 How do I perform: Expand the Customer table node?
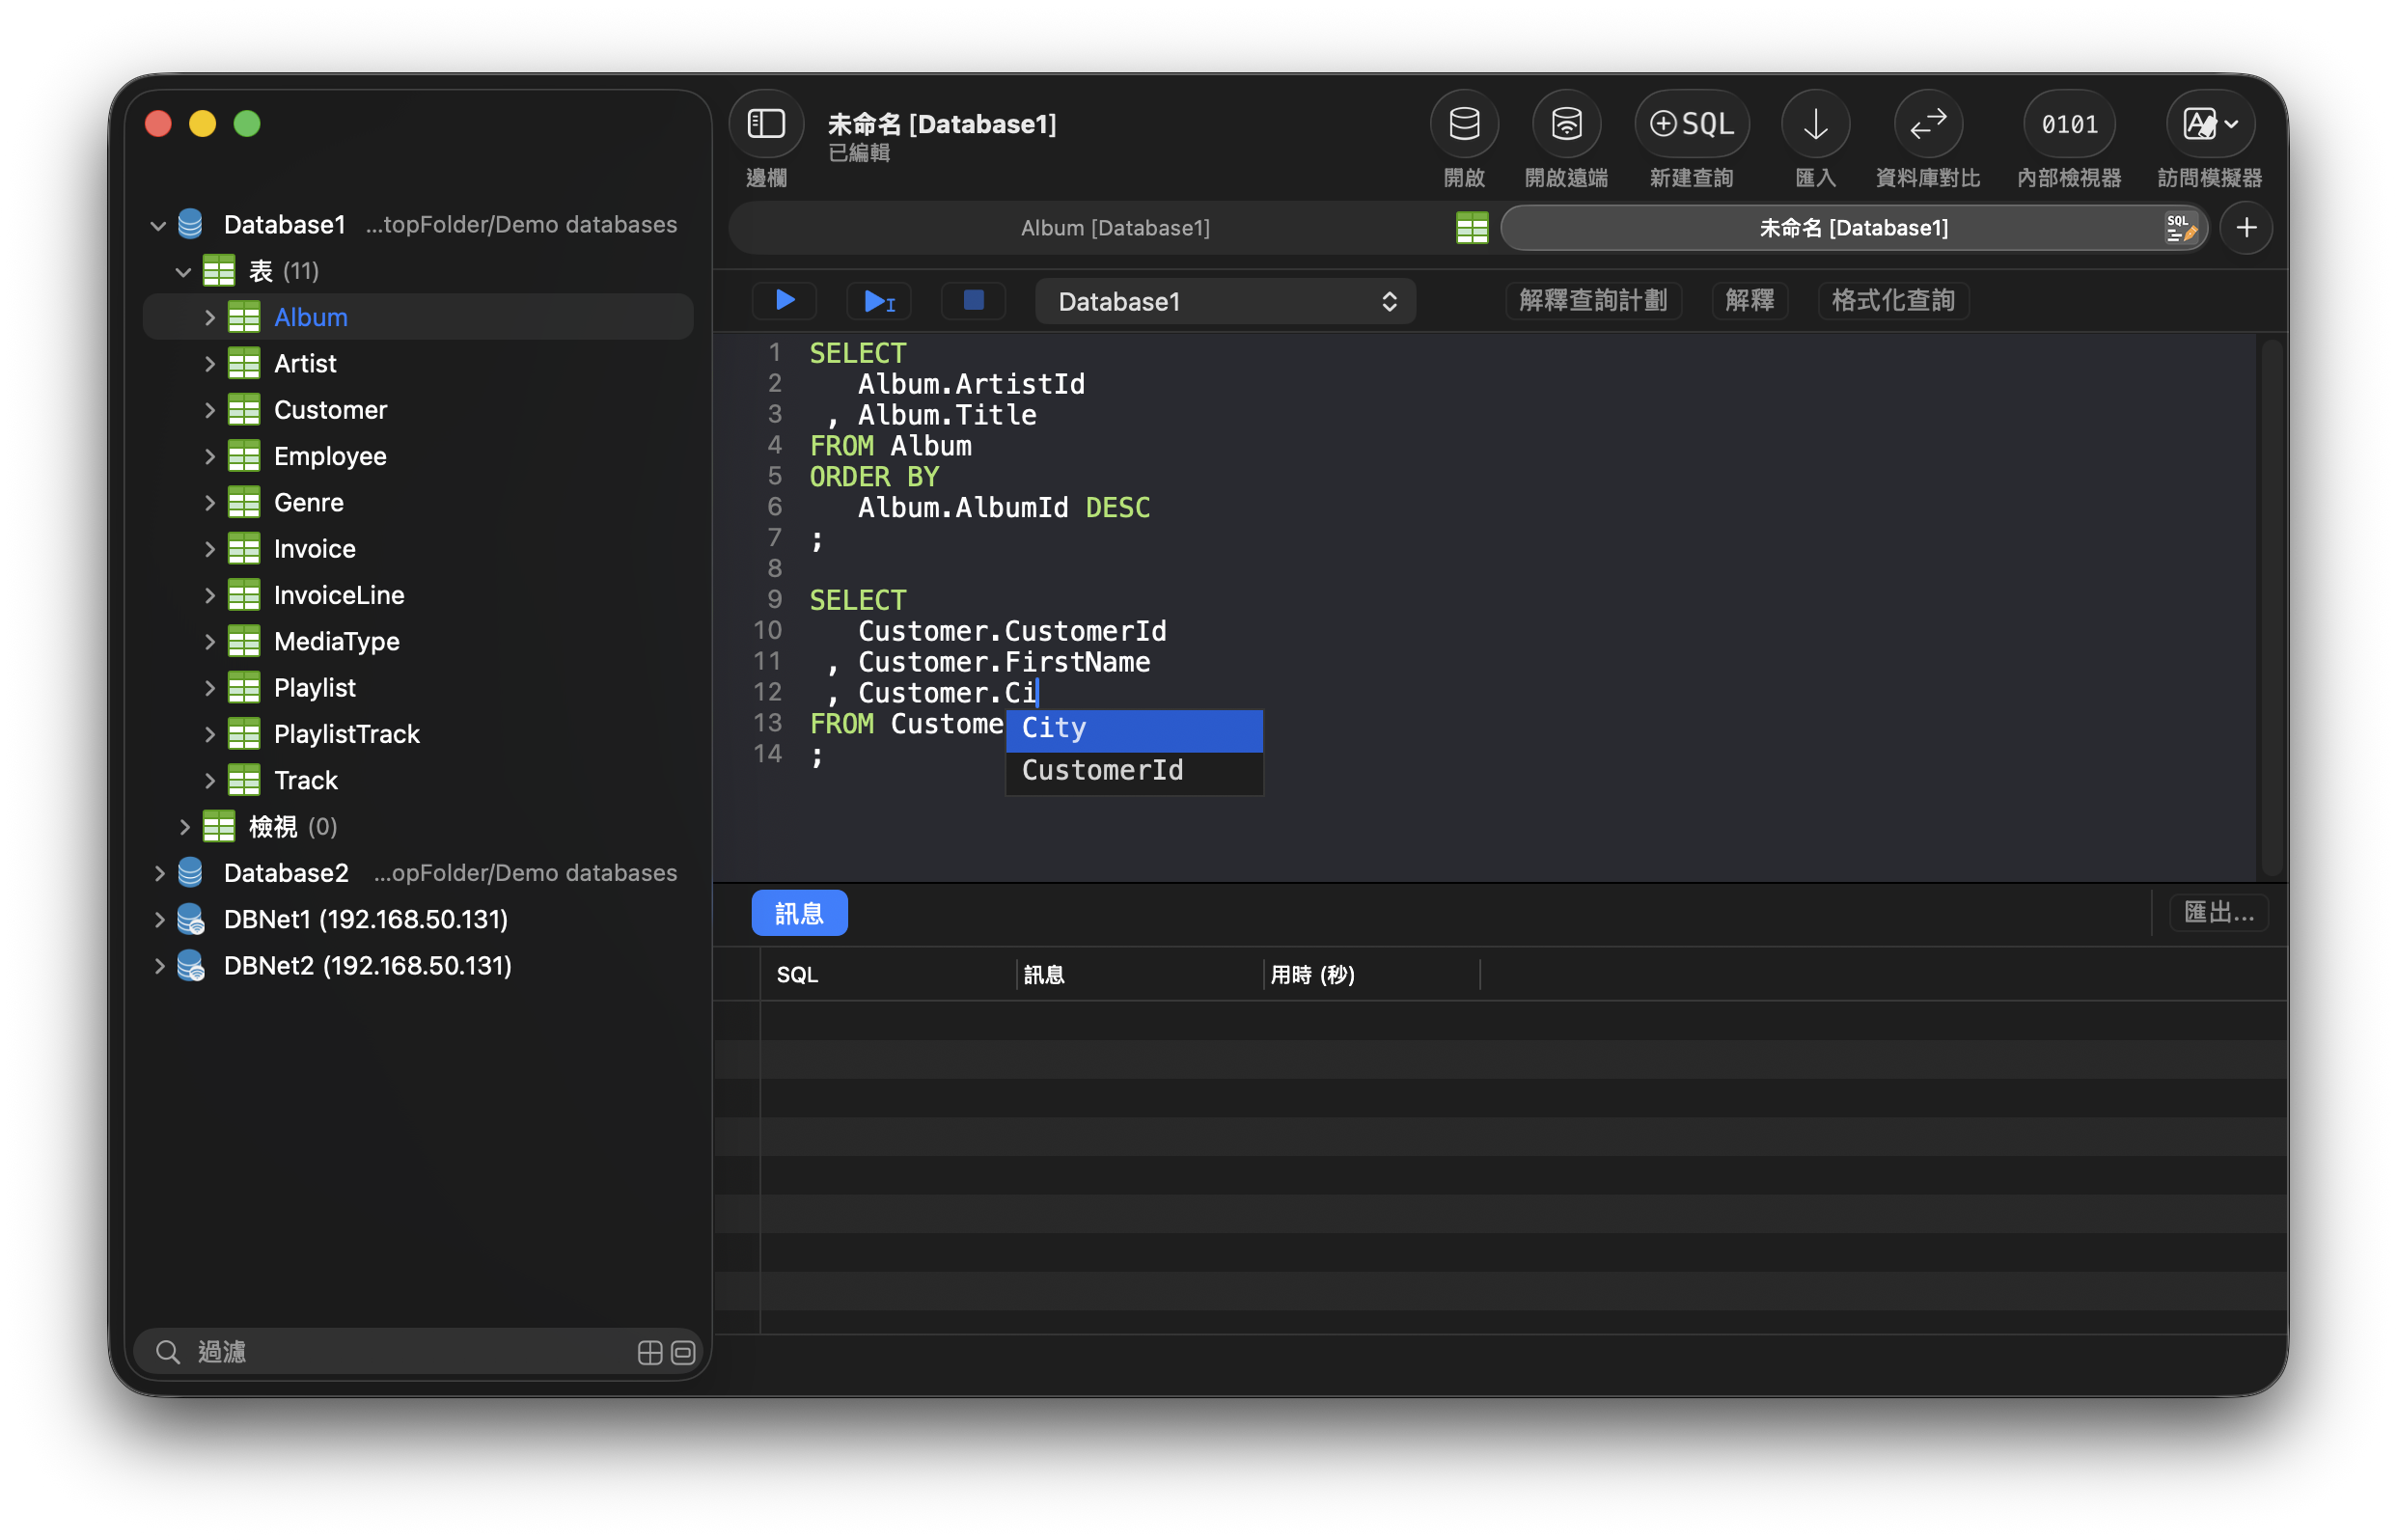click(x=209, y=410)
